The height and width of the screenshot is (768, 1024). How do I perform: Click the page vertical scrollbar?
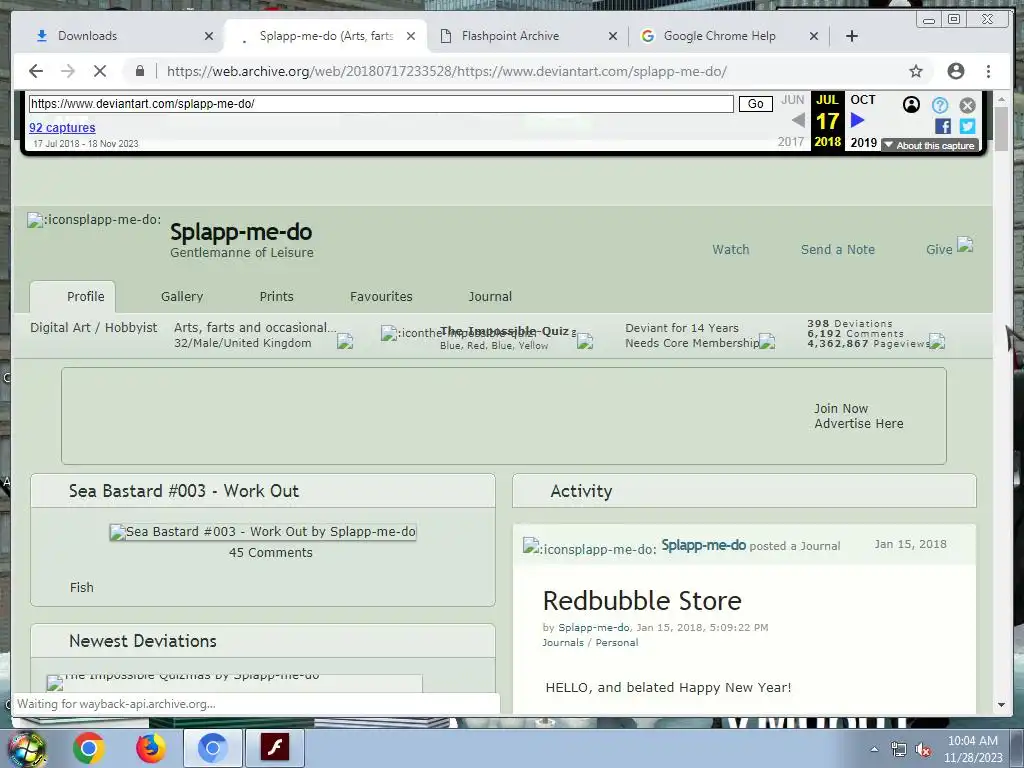click(1001, 129)
